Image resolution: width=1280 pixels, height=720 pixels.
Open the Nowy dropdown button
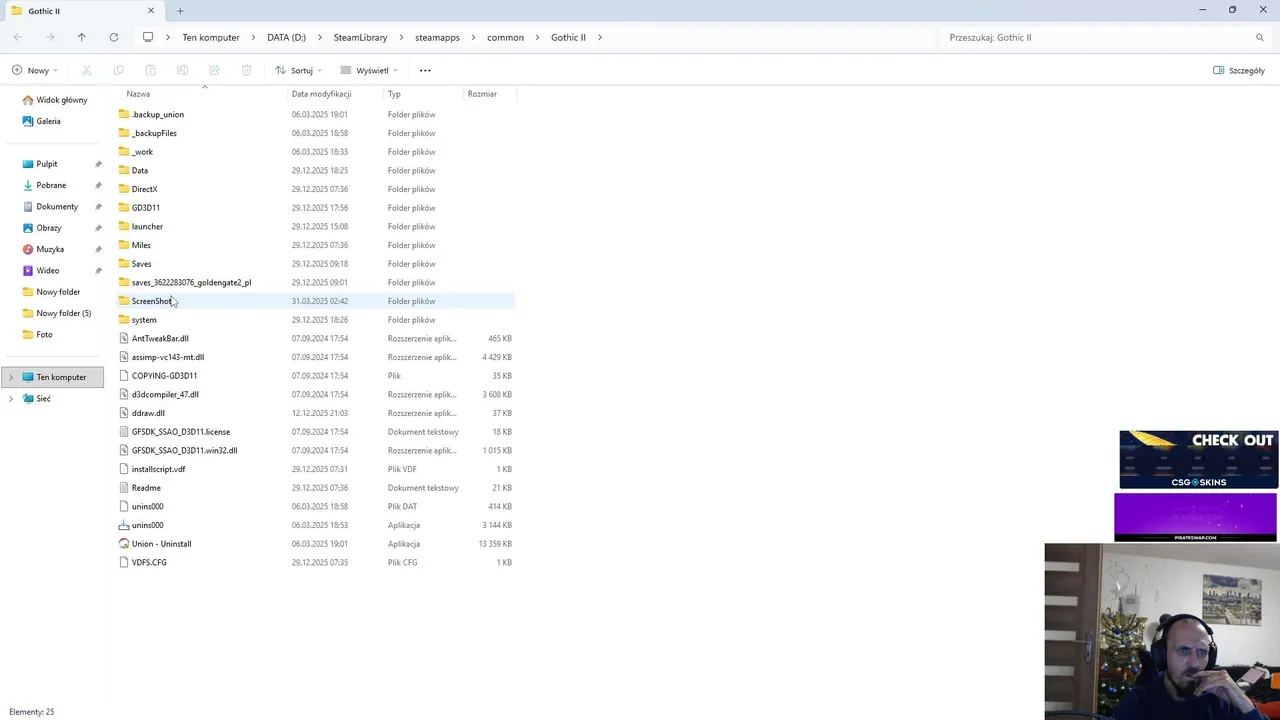click(35, 70)
